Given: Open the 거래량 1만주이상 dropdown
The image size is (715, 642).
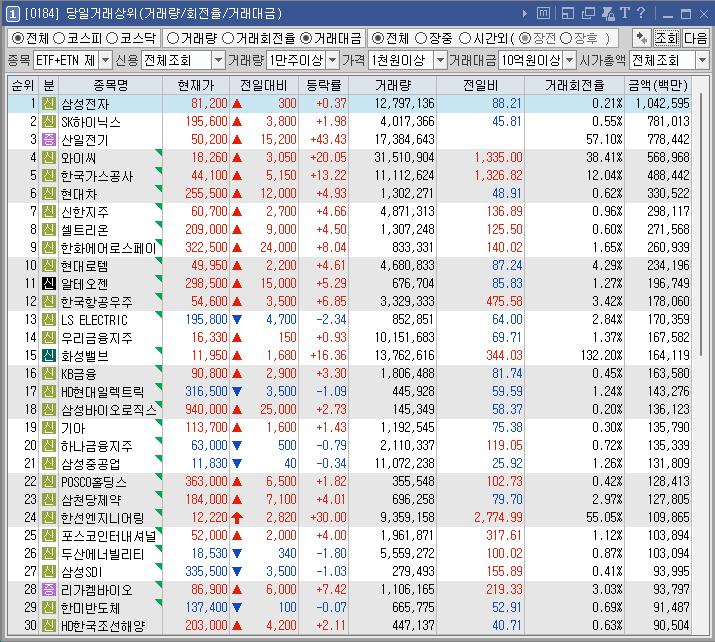Looking at the screenshot, I should [x=333, y=60].
